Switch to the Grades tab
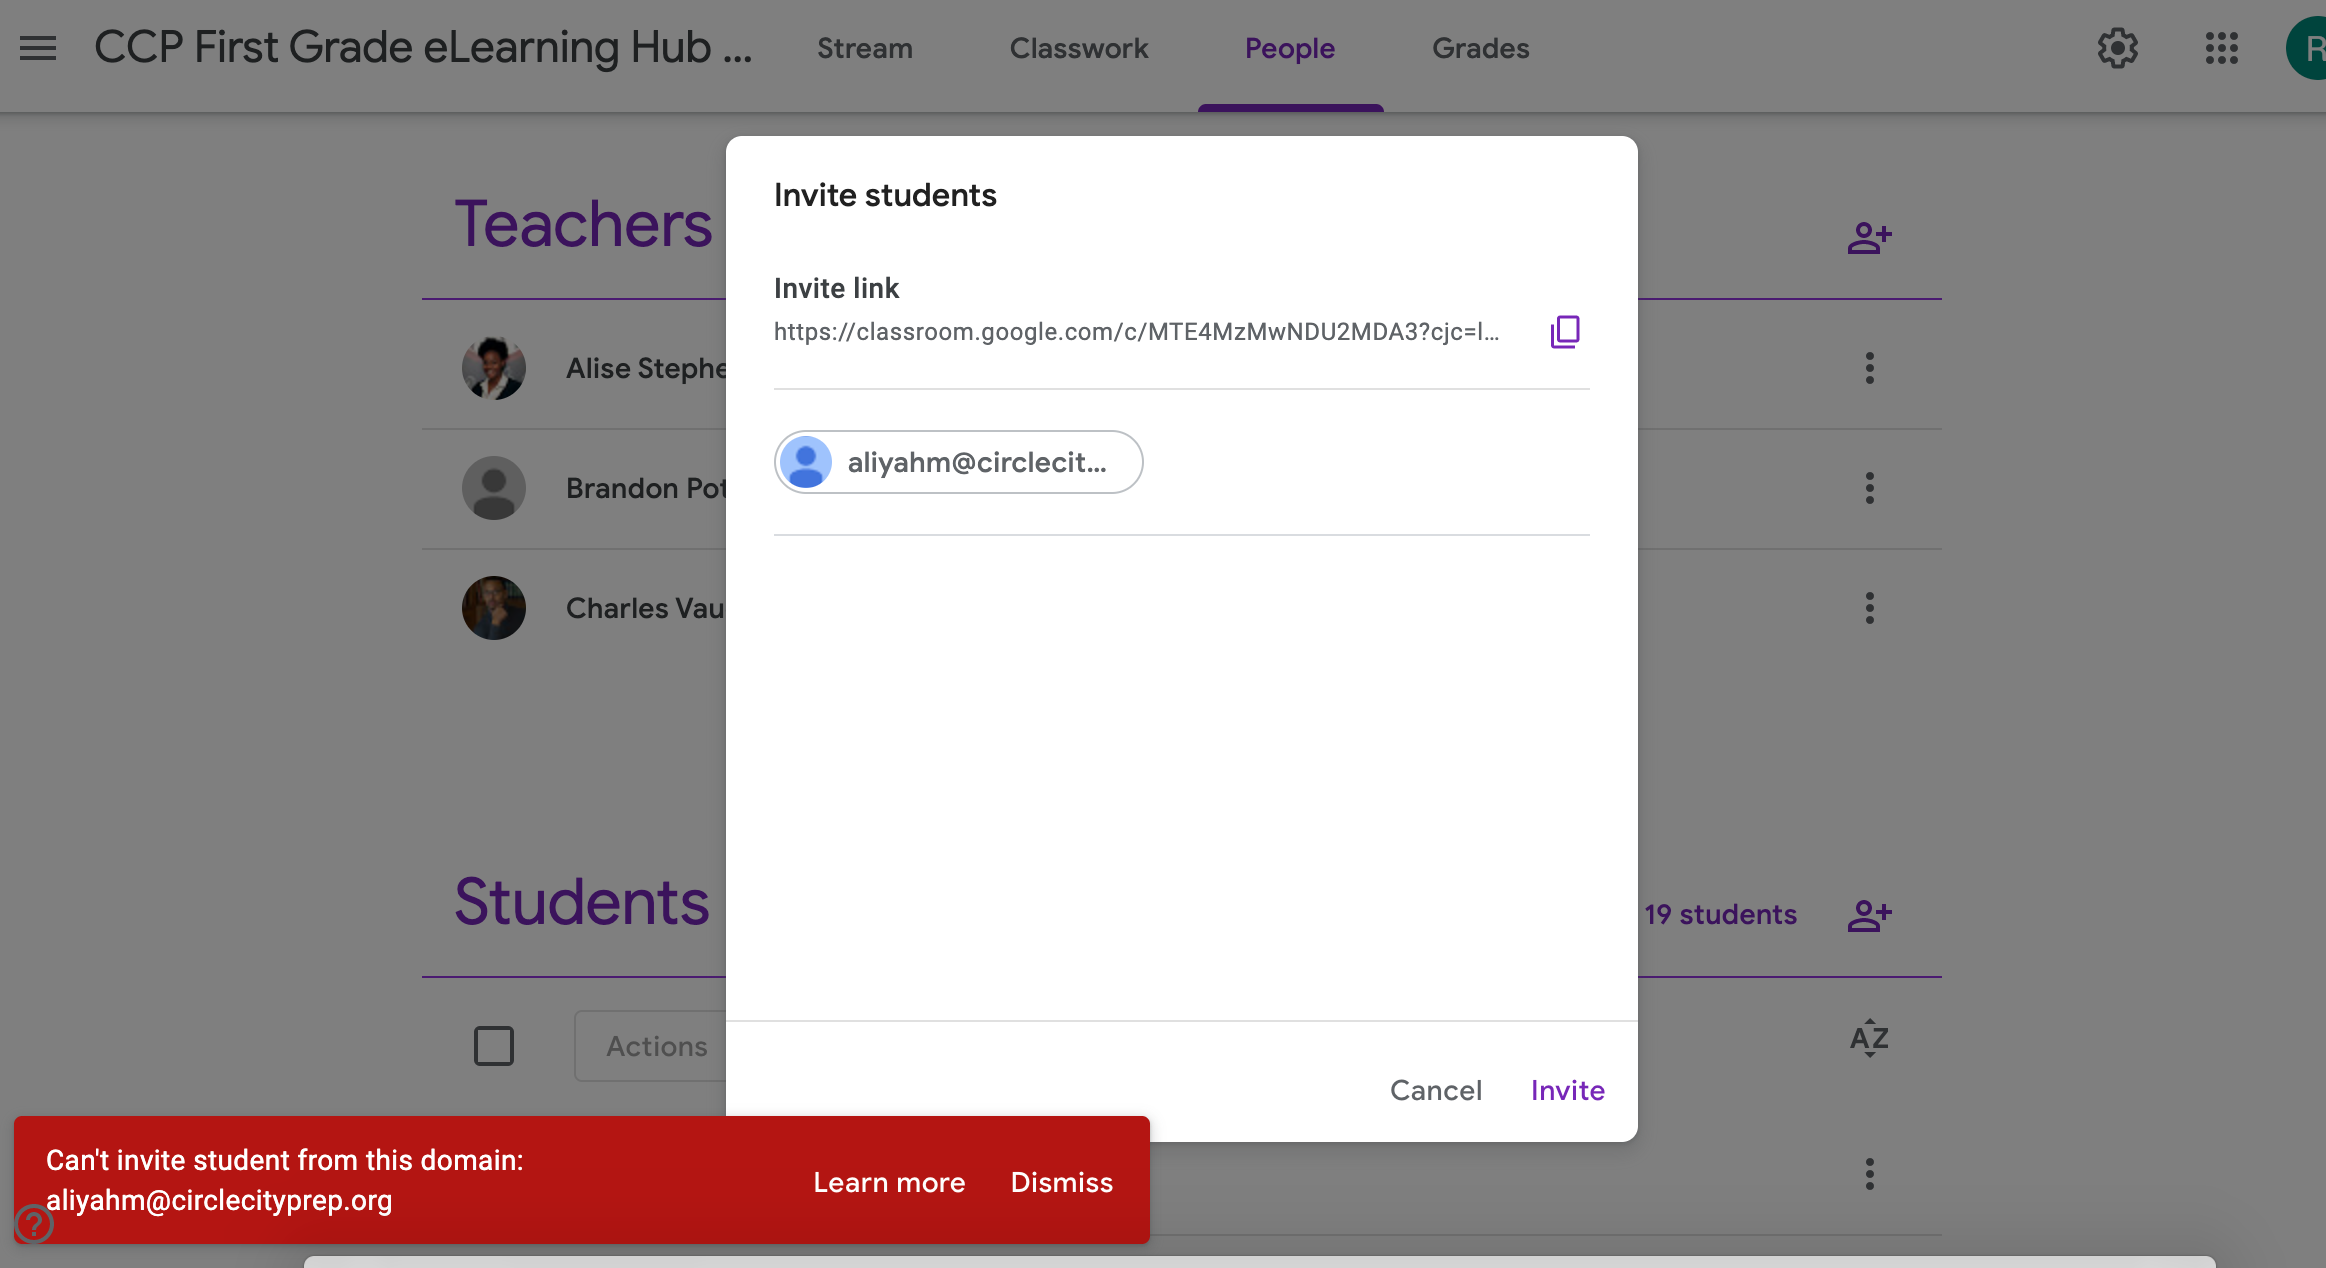Viewport: 2326px width, 1268px height. [1479, 47]
